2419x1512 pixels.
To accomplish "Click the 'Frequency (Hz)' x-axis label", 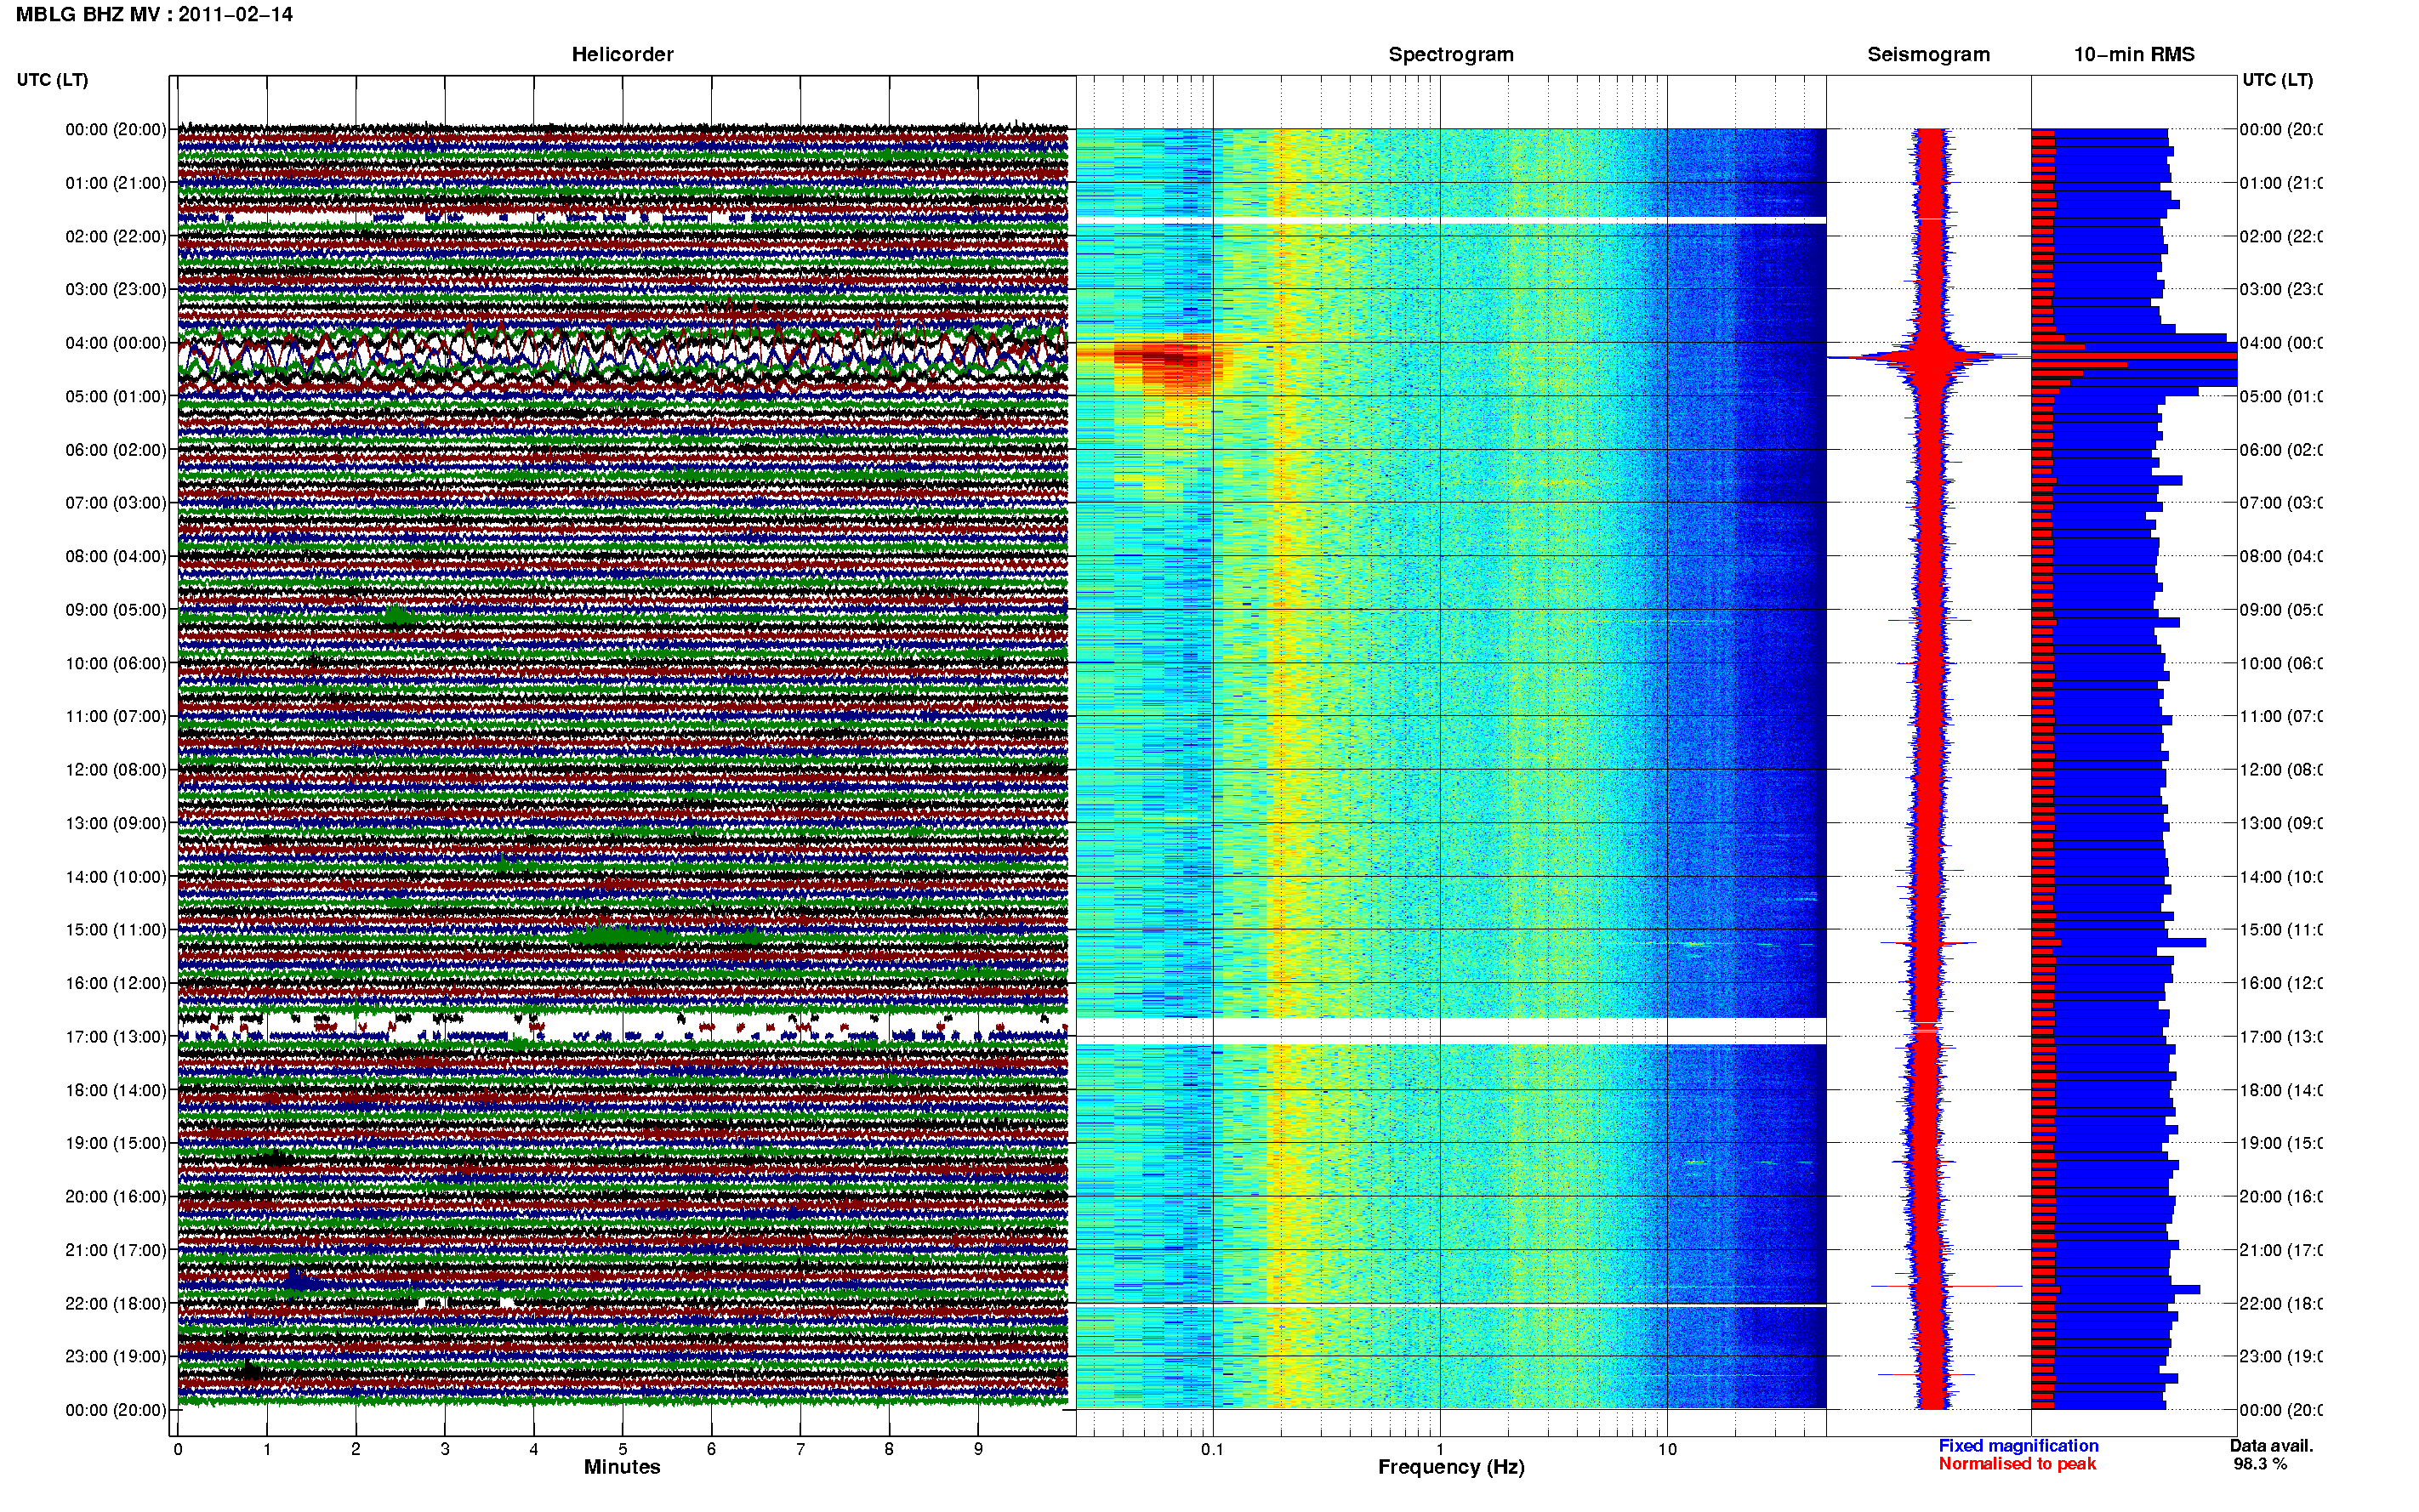I will 1451,1467.
